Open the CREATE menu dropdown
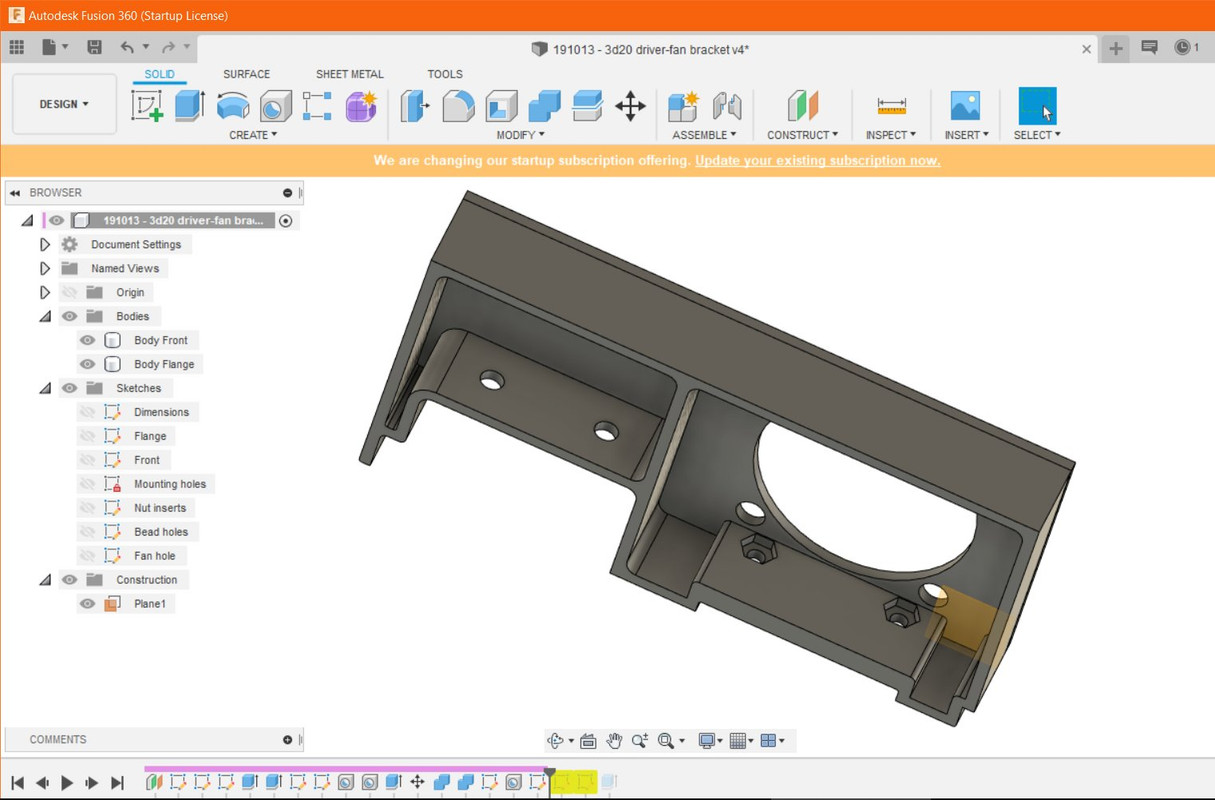 click(253, 135)
